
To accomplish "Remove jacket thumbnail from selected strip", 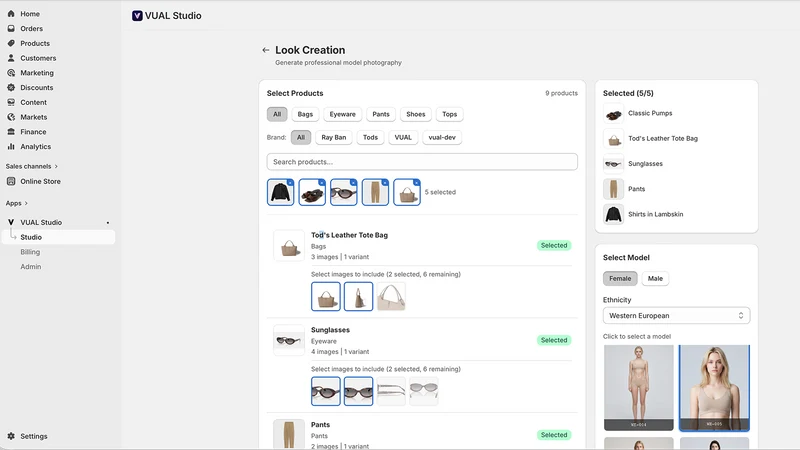I will pyautogui.click(x=290, y=182).
